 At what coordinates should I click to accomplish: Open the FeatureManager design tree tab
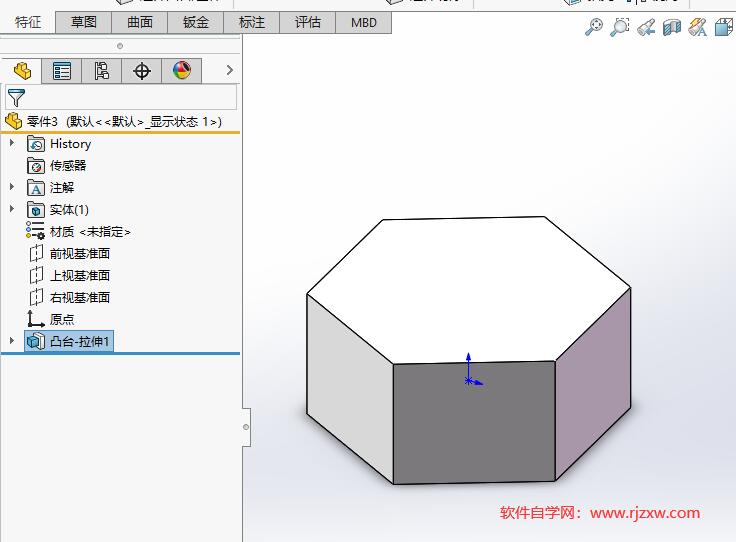22,71
